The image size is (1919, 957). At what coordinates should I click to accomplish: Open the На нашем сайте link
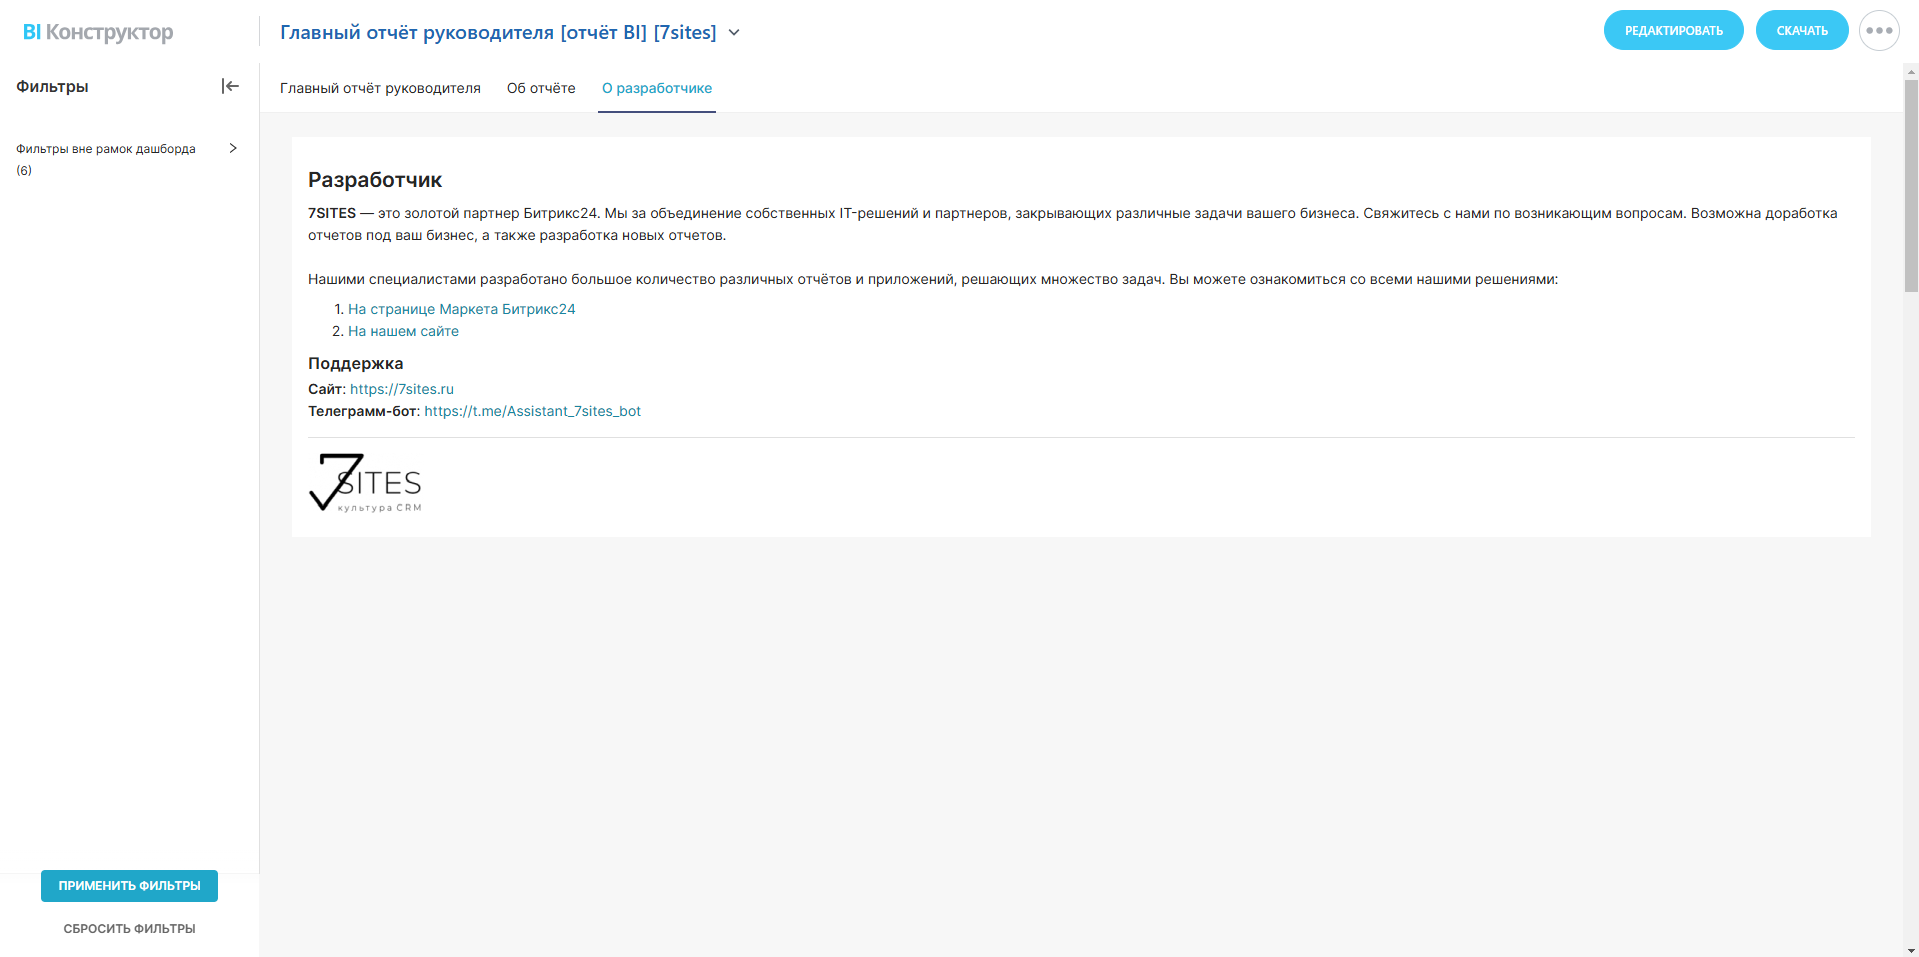tap(403, 331)
